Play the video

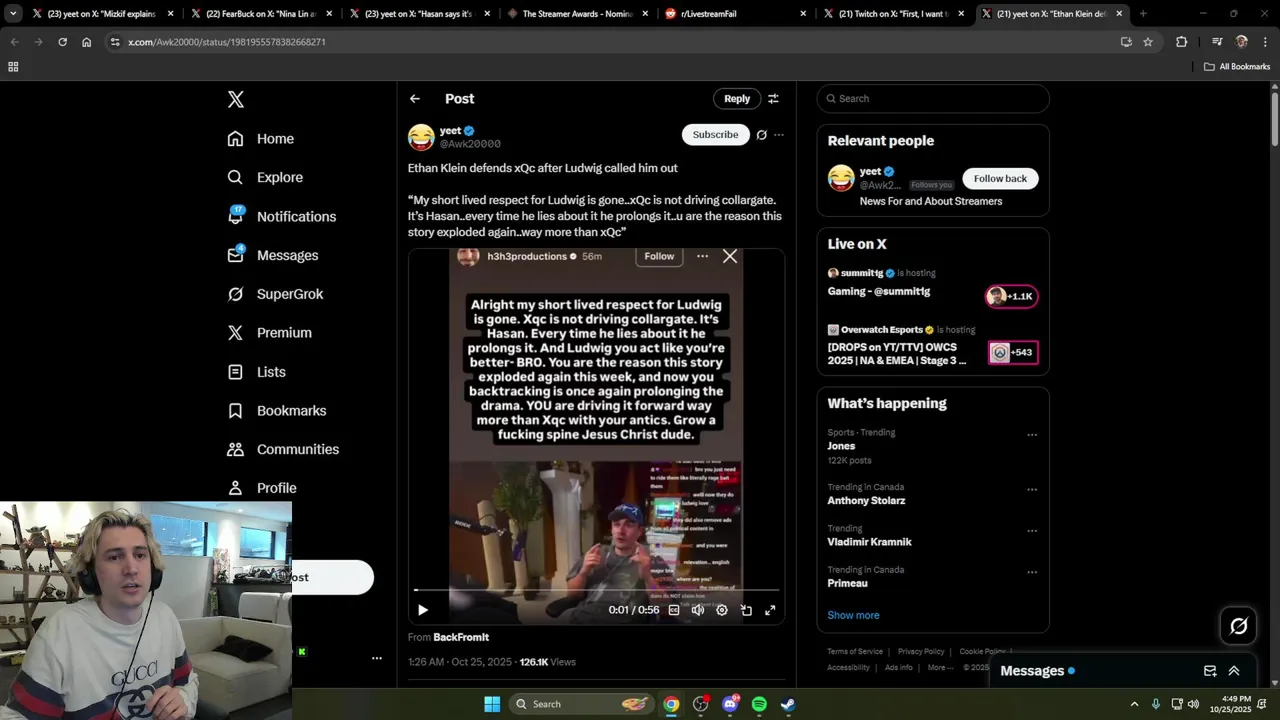point(423,610)
